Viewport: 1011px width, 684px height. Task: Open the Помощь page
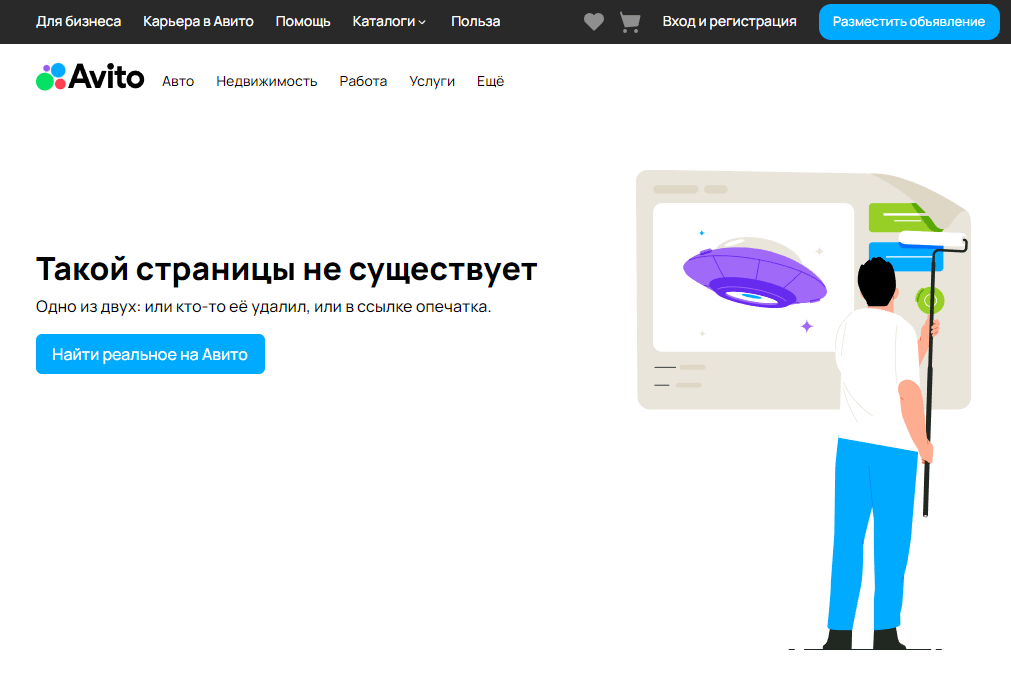pos(303,21)
